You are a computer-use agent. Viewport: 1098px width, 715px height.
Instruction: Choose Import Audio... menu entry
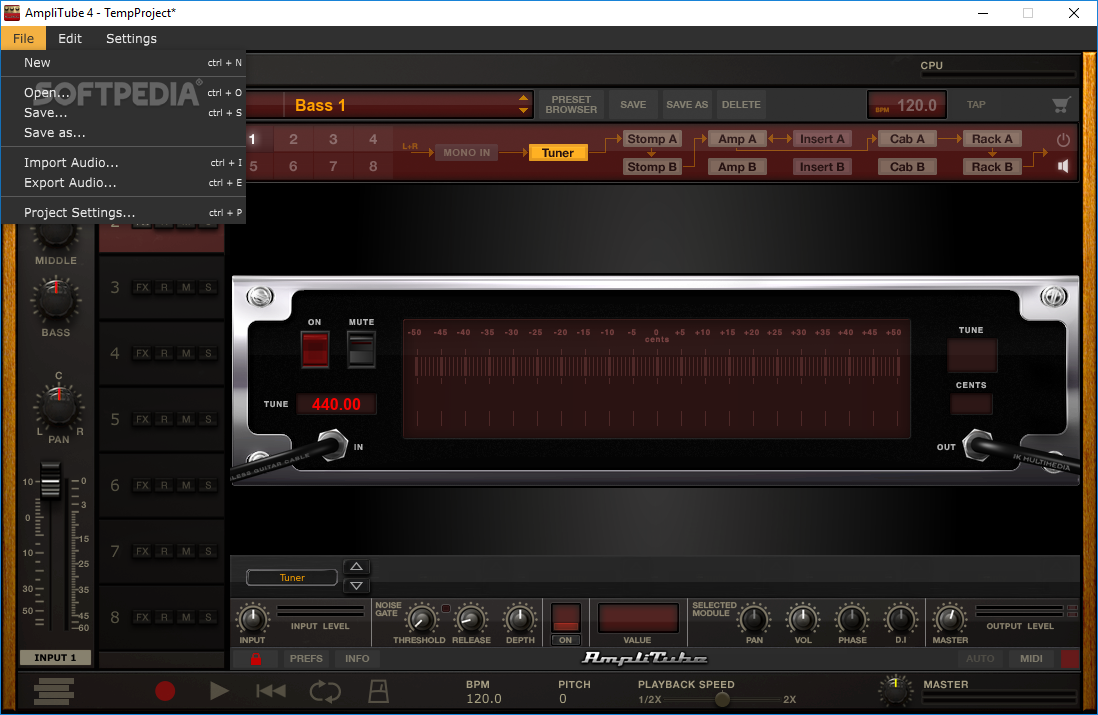[123, 162]
